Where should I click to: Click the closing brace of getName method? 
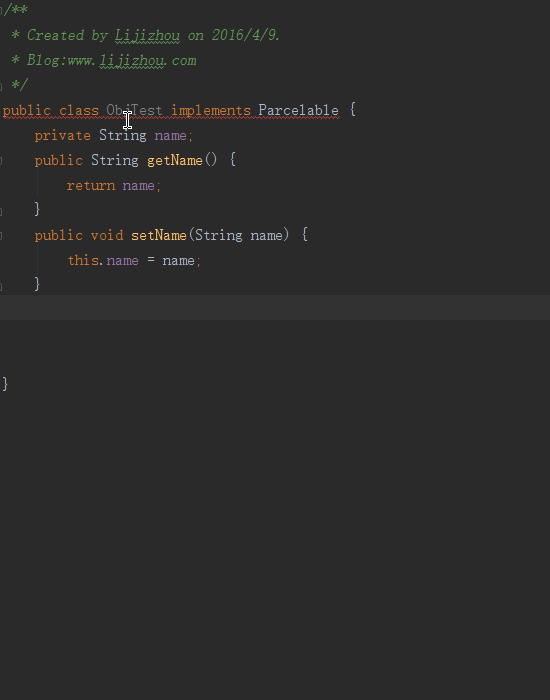[37, 209]
